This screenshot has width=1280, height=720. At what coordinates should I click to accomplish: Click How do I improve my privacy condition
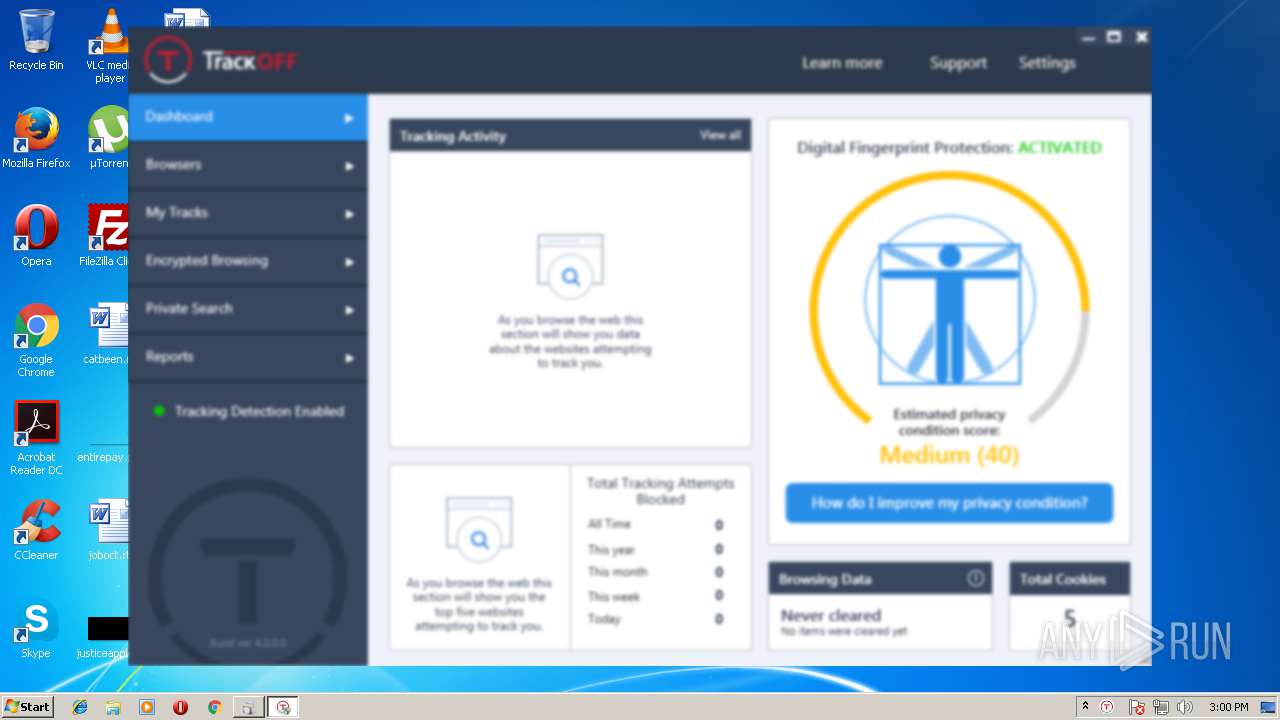point(949,503)
